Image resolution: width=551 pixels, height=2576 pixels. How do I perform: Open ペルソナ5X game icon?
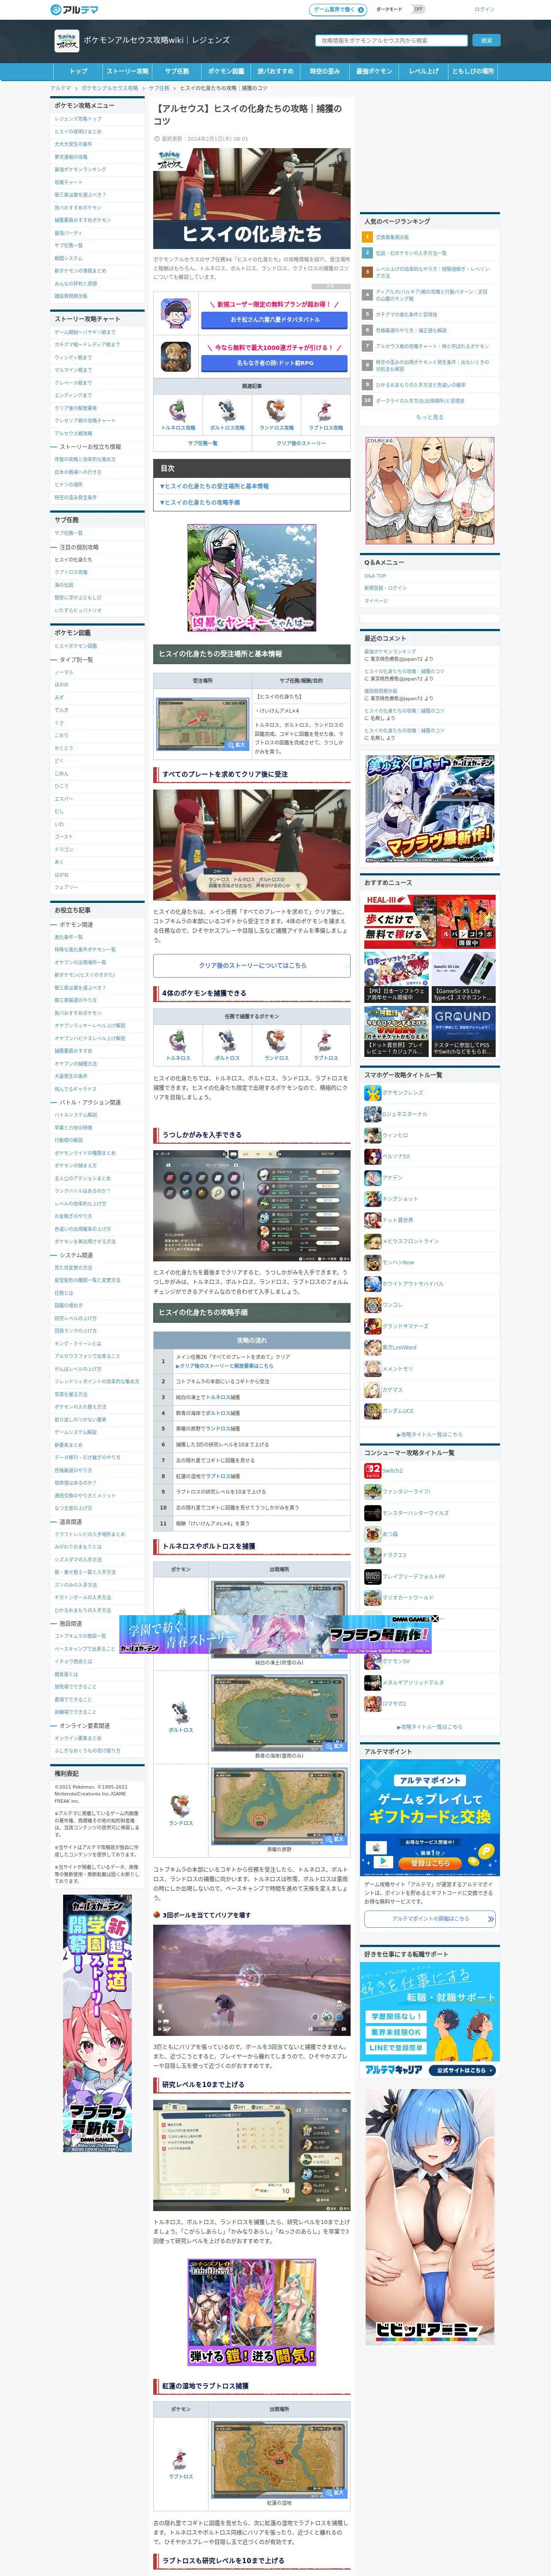tap(372, 1157)
